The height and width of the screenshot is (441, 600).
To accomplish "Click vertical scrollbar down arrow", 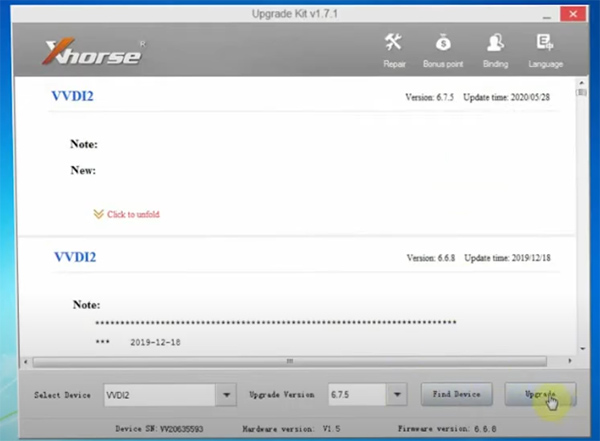I will pyautogui.click(x=582, y=349).
